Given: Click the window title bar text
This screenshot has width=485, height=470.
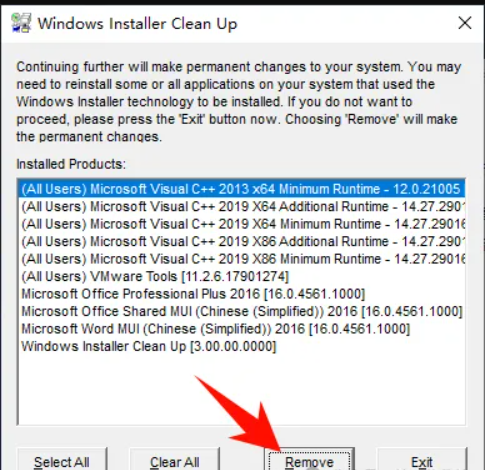Looking at the screenshot, I should pos(137,24).
